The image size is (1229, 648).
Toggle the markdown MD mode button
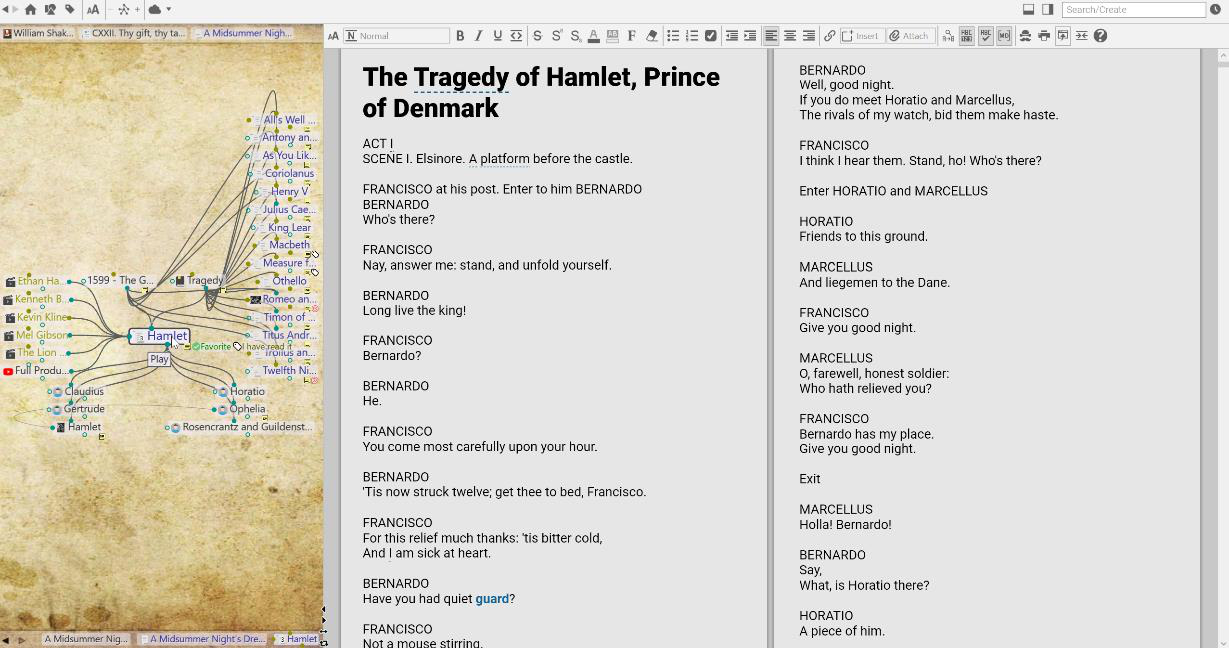pos(1004,36)
